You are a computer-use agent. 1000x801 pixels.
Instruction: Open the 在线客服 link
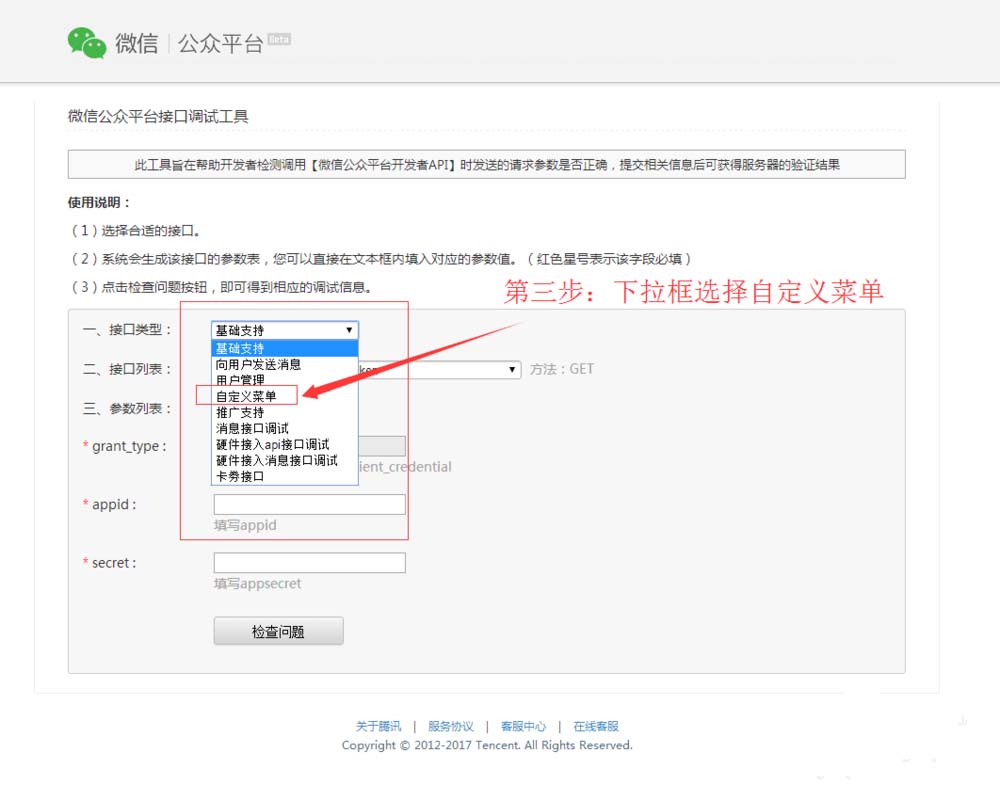click(x=595, y=726)
